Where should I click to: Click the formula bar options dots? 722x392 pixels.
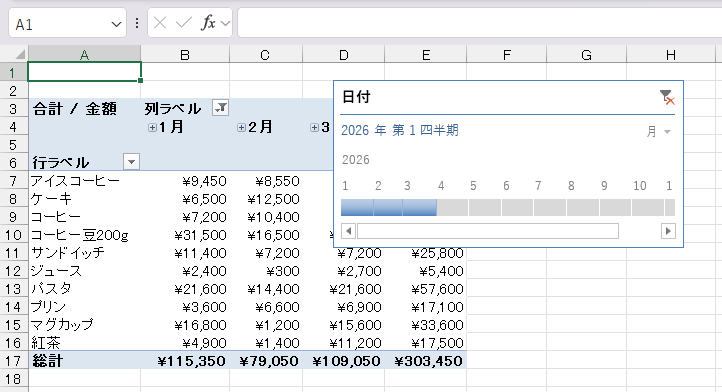(x=137, y=23)
